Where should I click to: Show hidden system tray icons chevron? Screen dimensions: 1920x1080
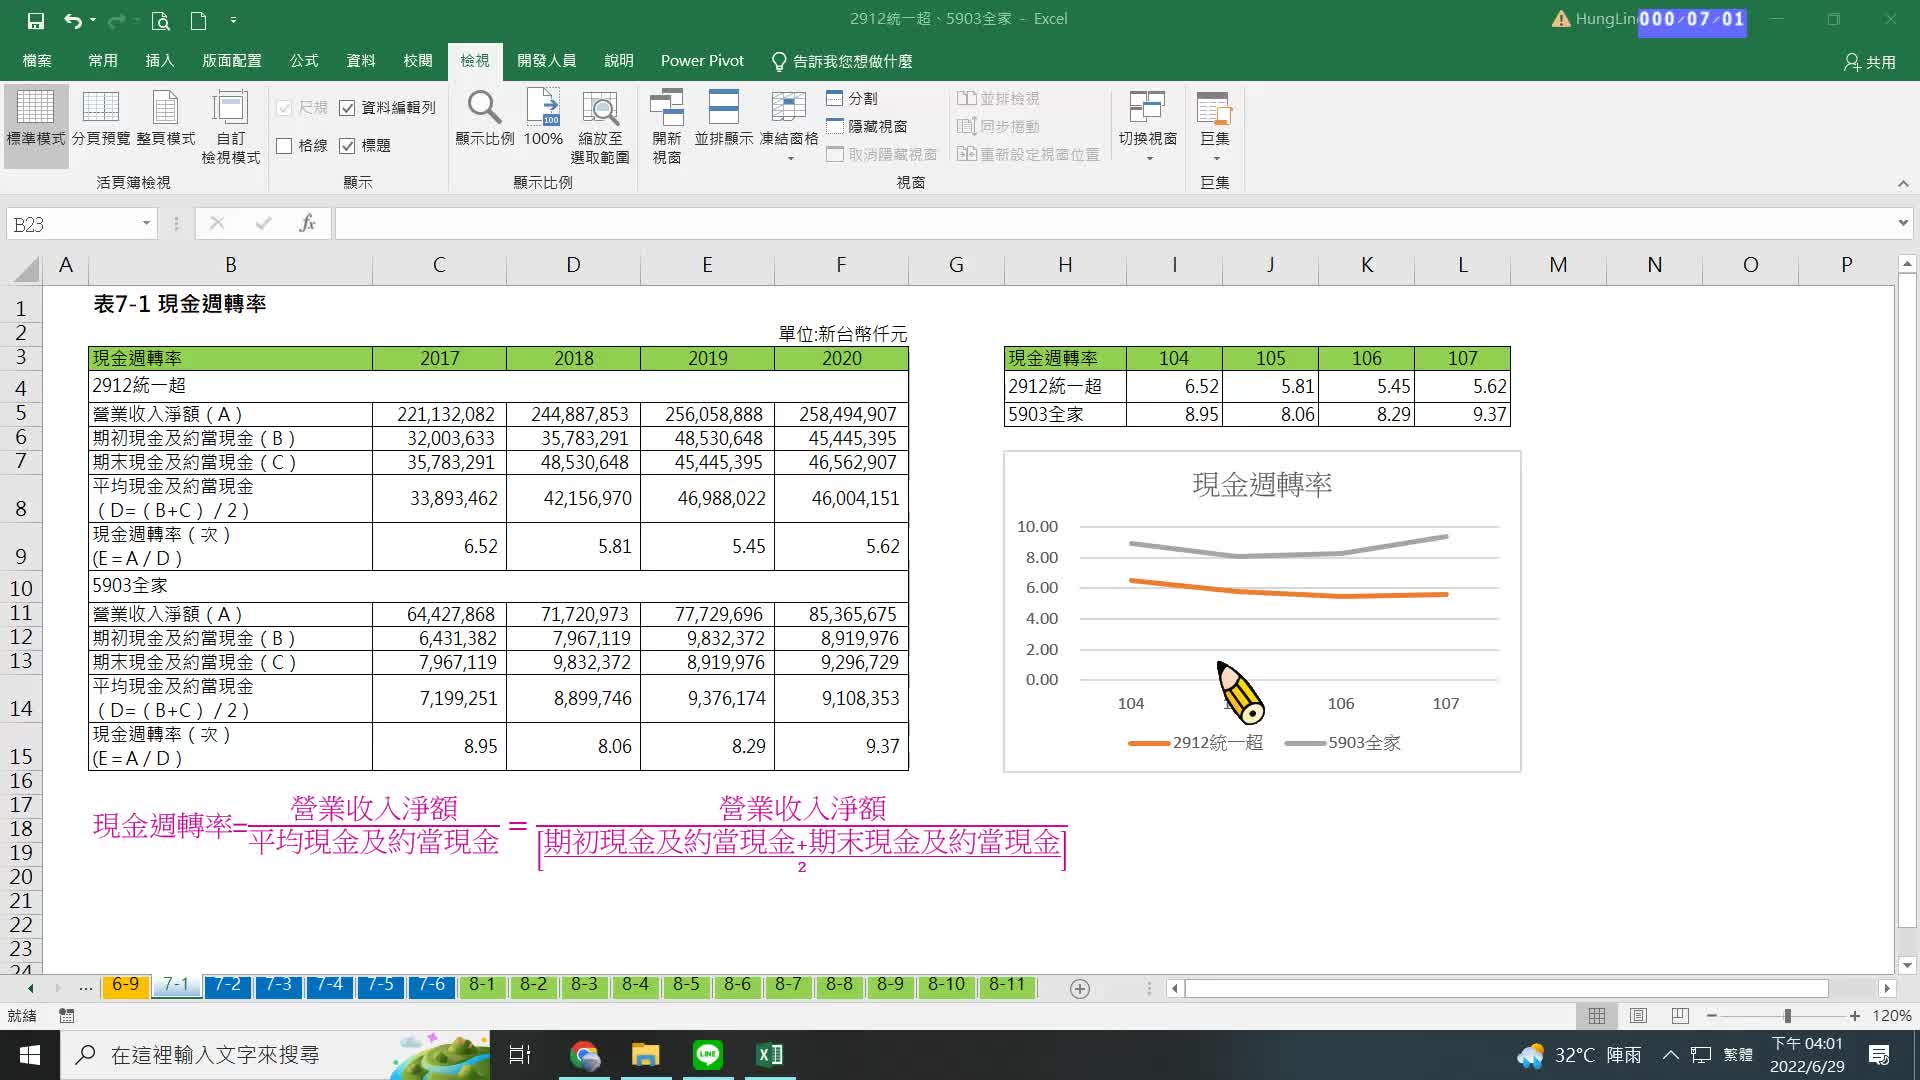1670,1055
